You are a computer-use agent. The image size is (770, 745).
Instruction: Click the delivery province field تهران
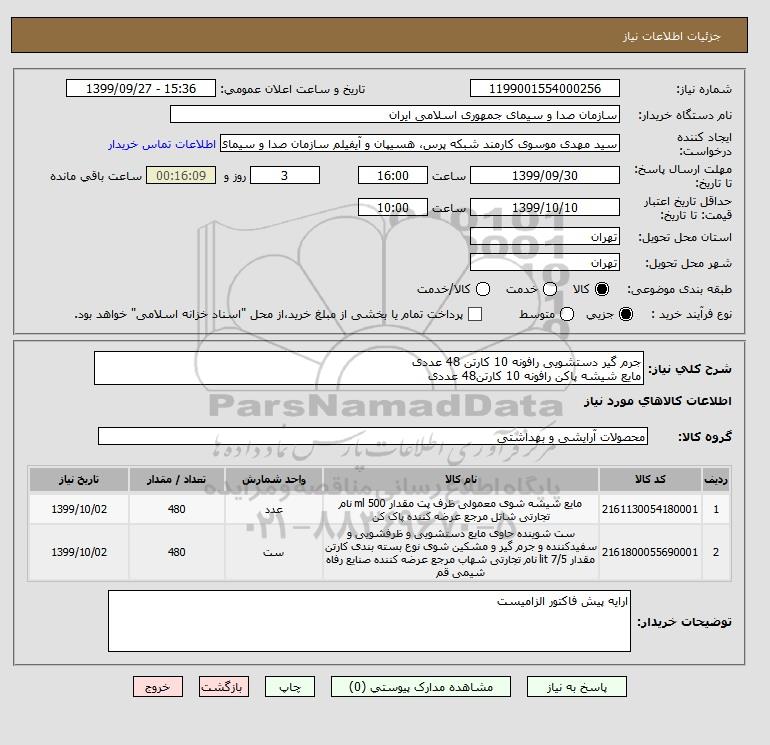(545, 237)
